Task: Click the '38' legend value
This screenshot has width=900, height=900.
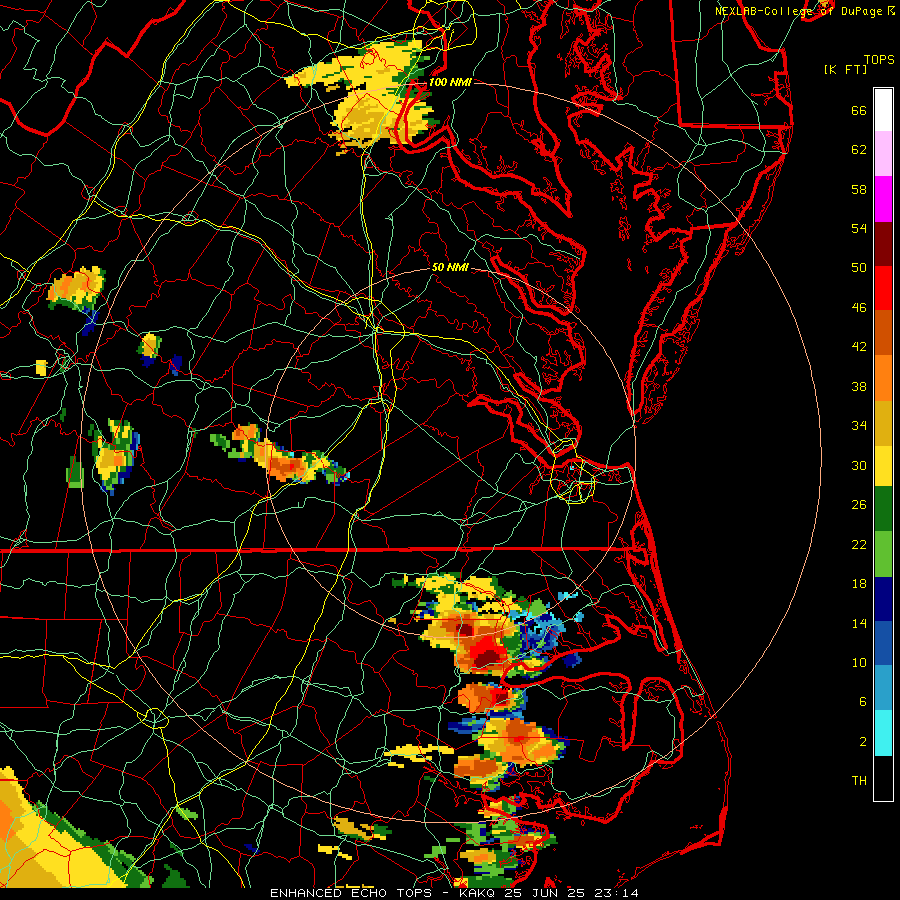Action: tap(859, 386)
